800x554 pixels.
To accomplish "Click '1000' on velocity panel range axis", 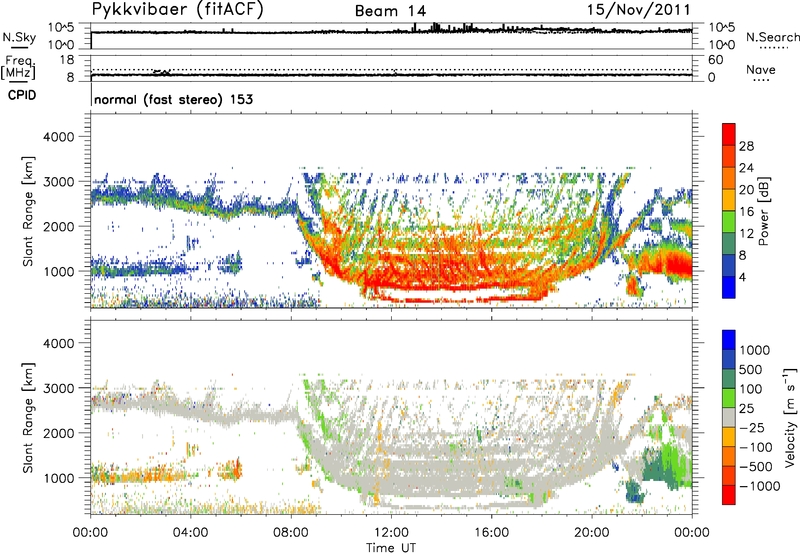I will tap(58, 478).
